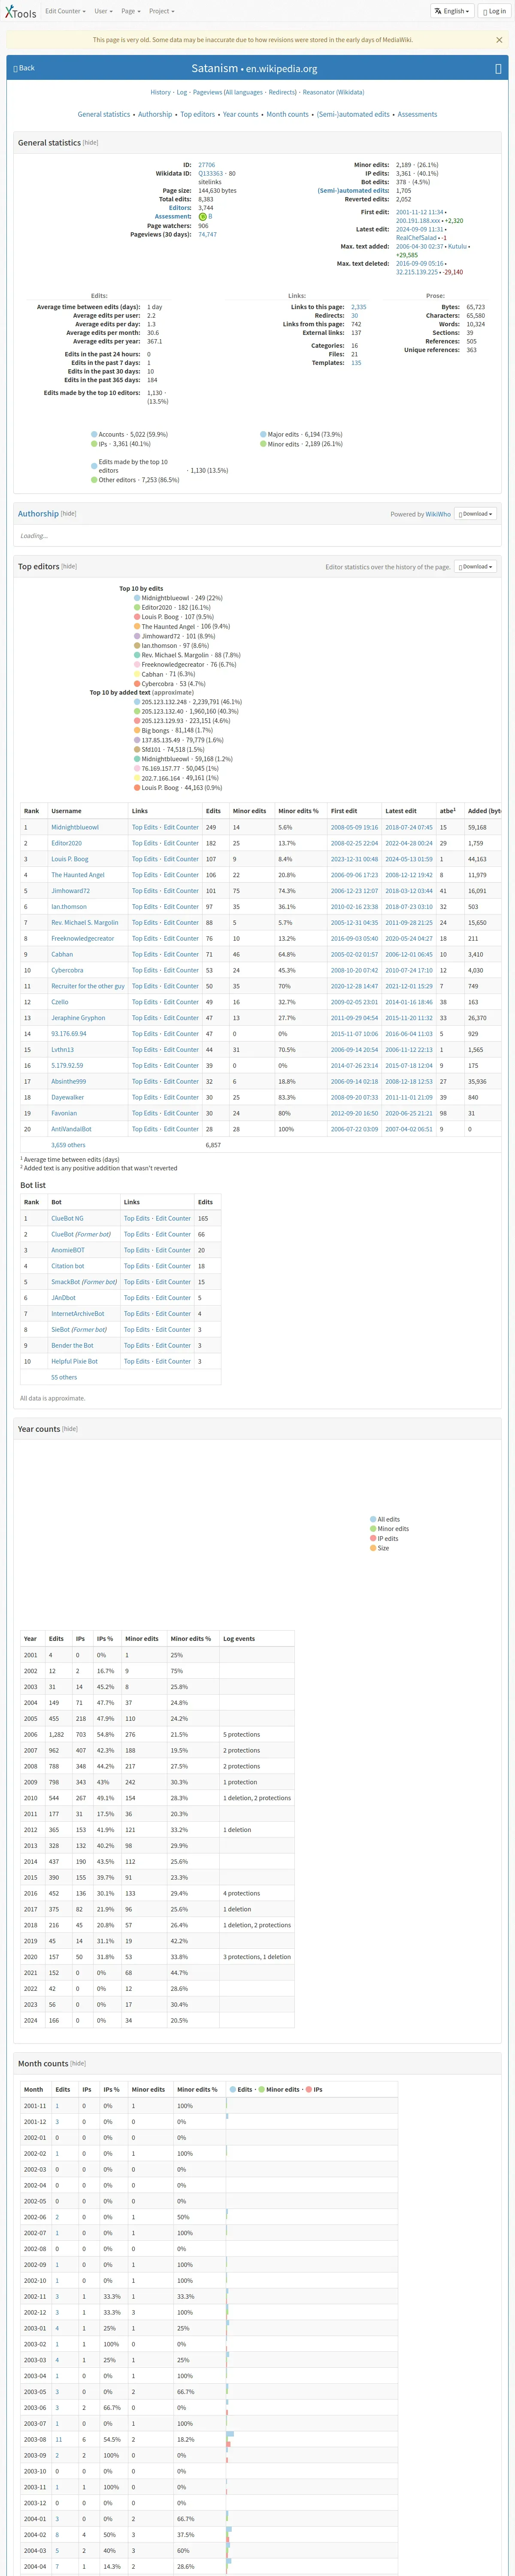Open the Authorship Download dropdown
The image size is (515, 2576).
[x=475, y=514]
